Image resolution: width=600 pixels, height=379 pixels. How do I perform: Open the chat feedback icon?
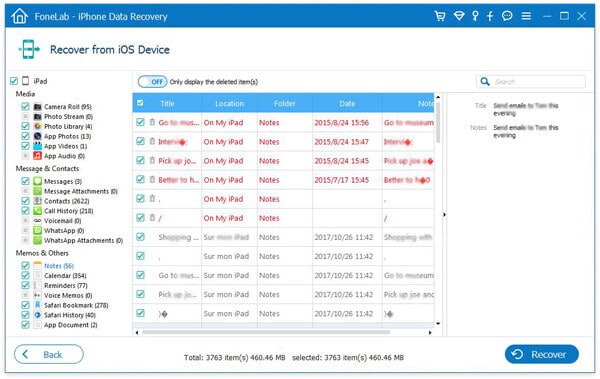point(507,16)
